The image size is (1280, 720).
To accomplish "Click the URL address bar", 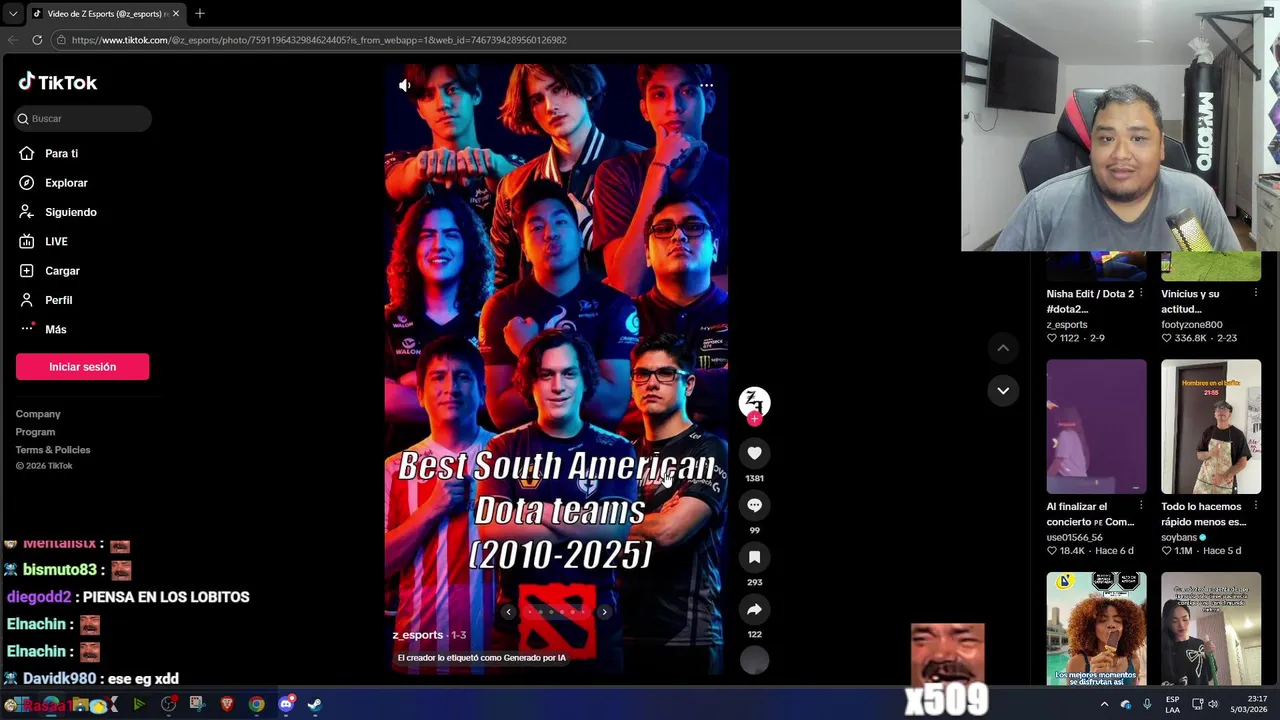I will pos(505,40).
